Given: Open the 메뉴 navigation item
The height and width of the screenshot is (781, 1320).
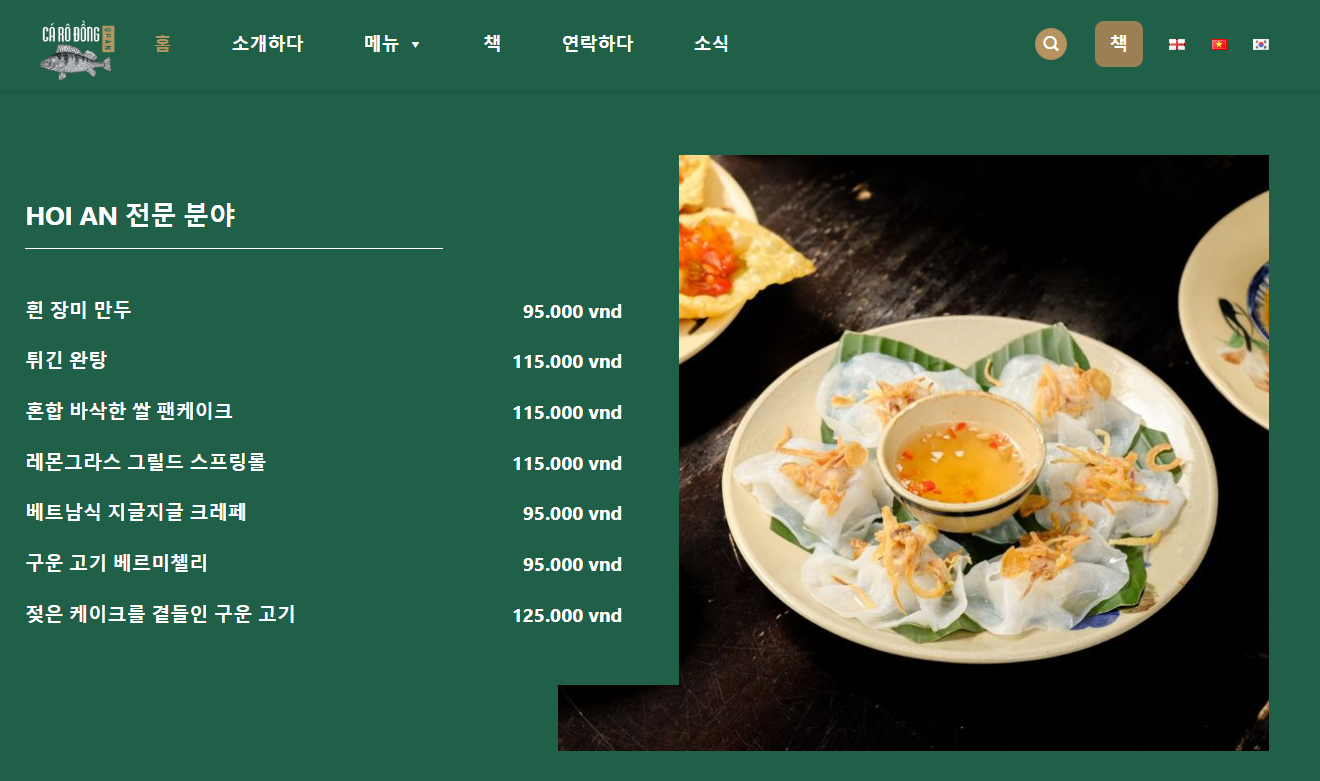Looking at the screenshot, I should pyautogui.click(x=381, y=44).
